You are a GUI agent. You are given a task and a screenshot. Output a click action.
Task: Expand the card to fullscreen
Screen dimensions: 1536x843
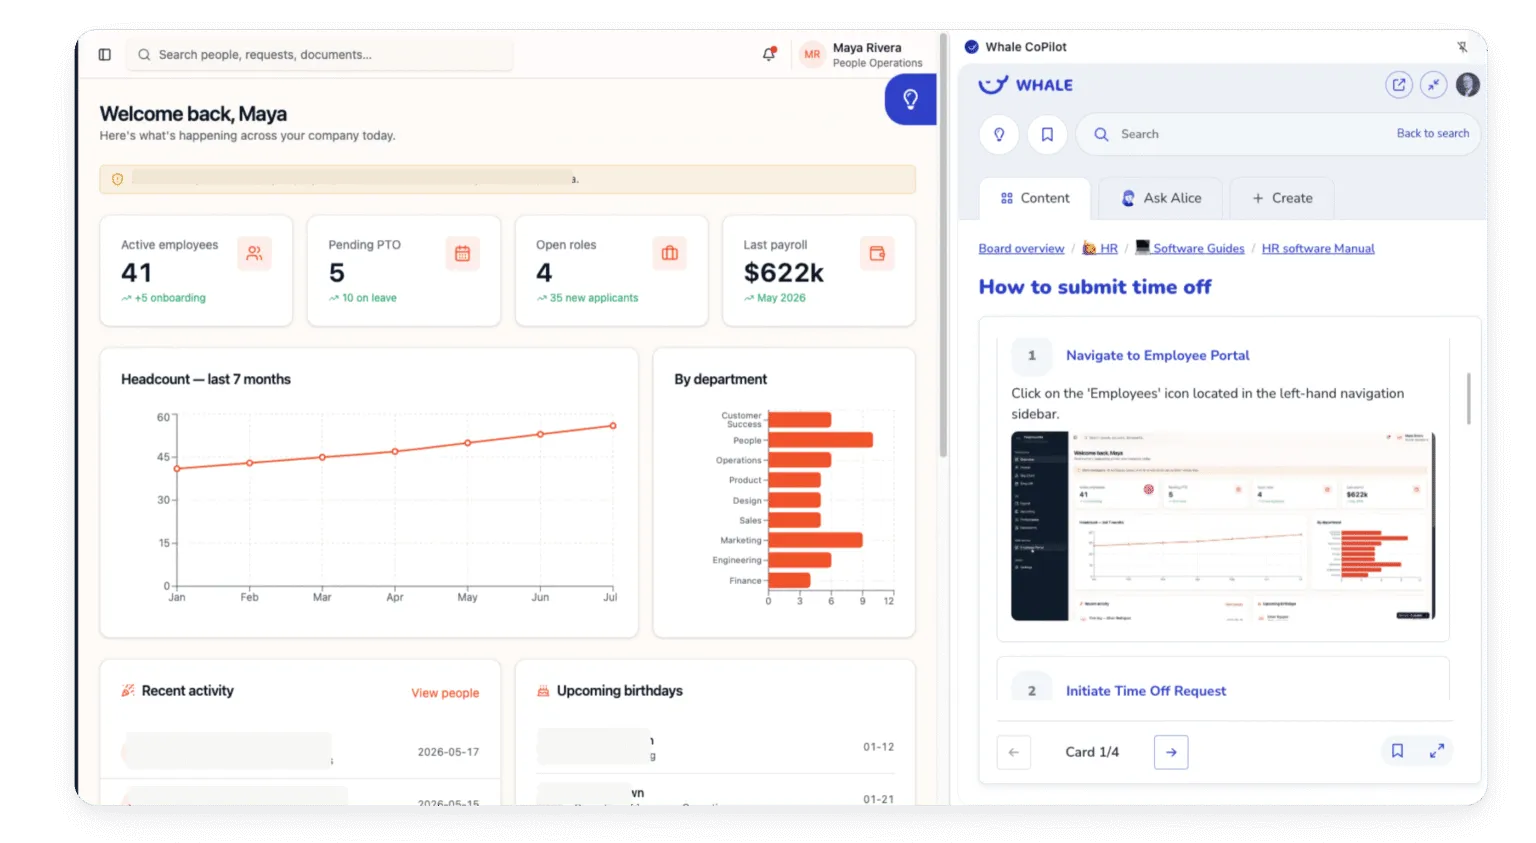coord(1437,751)
